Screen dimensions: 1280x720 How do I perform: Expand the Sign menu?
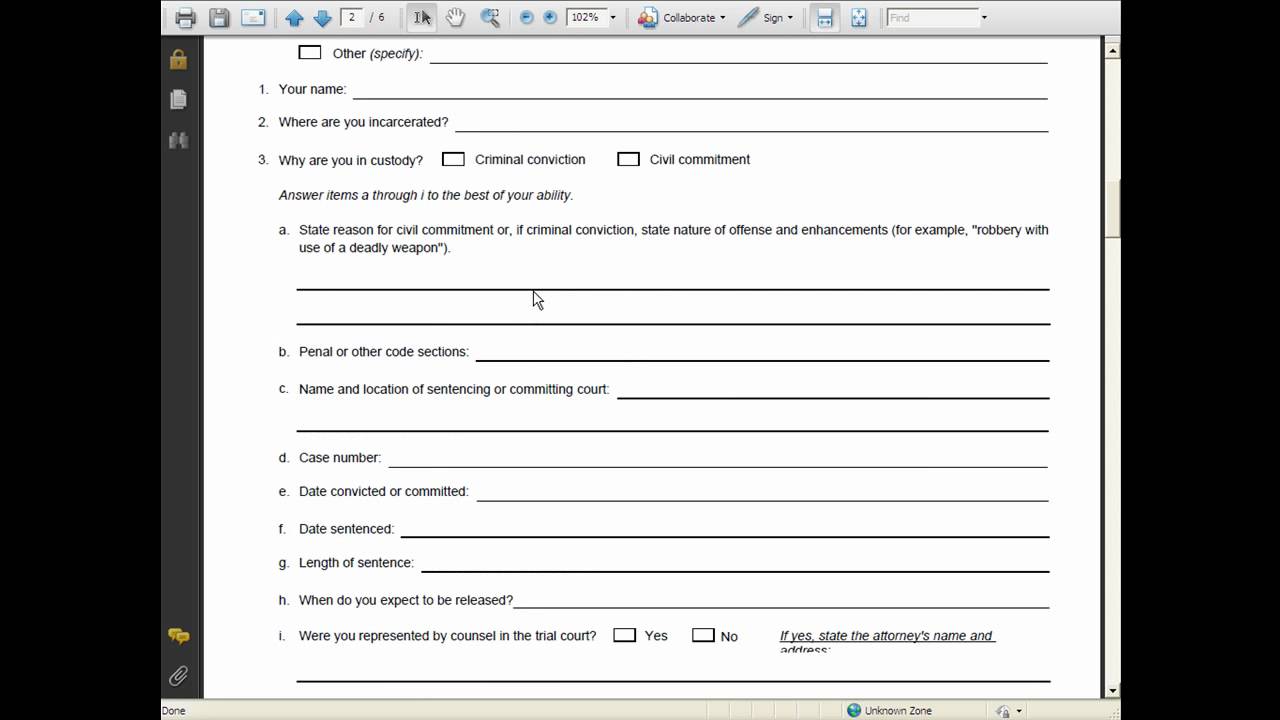pos(790,17)
